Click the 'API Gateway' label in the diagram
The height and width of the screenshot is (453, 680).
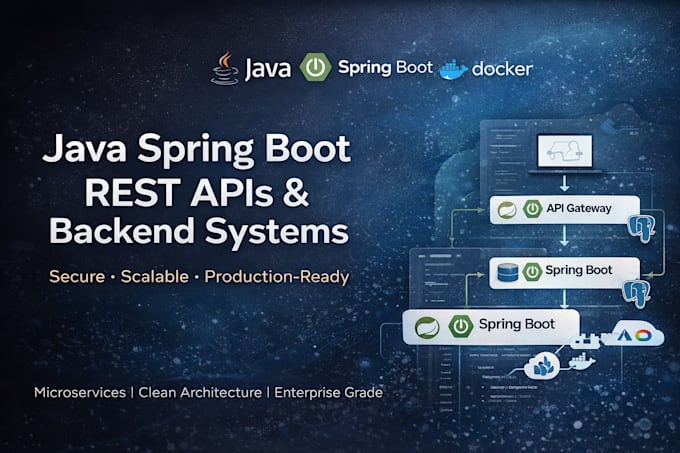coord(579,209)
